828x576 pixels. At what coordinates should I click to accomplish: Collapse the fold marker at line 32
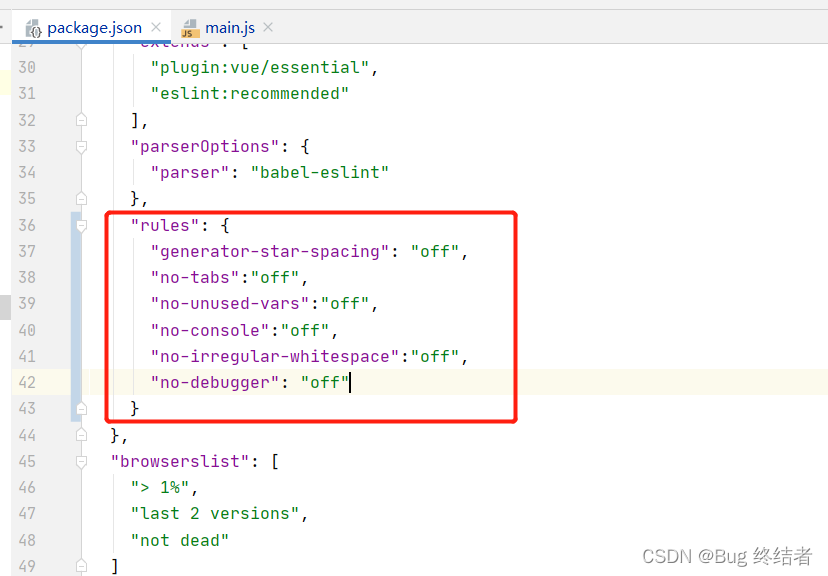(81, 120)
